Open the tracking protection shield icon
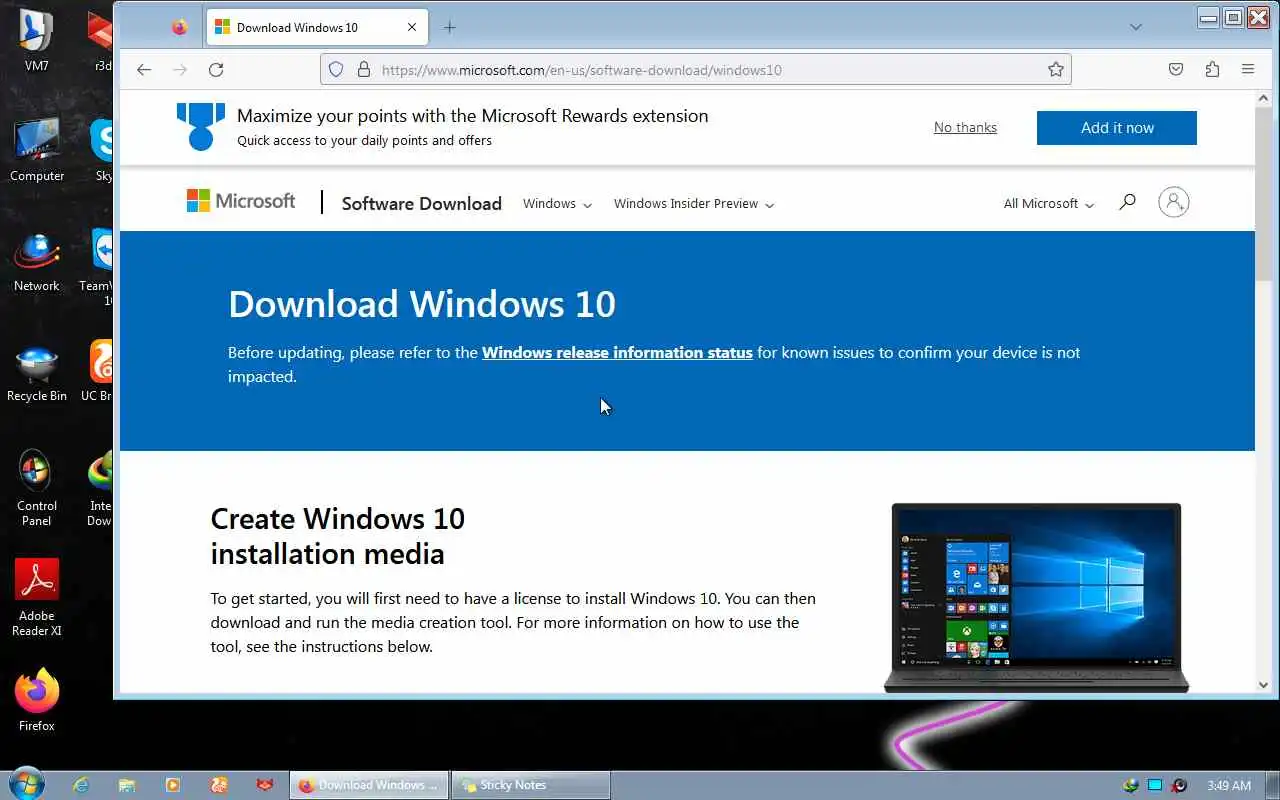 click(336, 69)
